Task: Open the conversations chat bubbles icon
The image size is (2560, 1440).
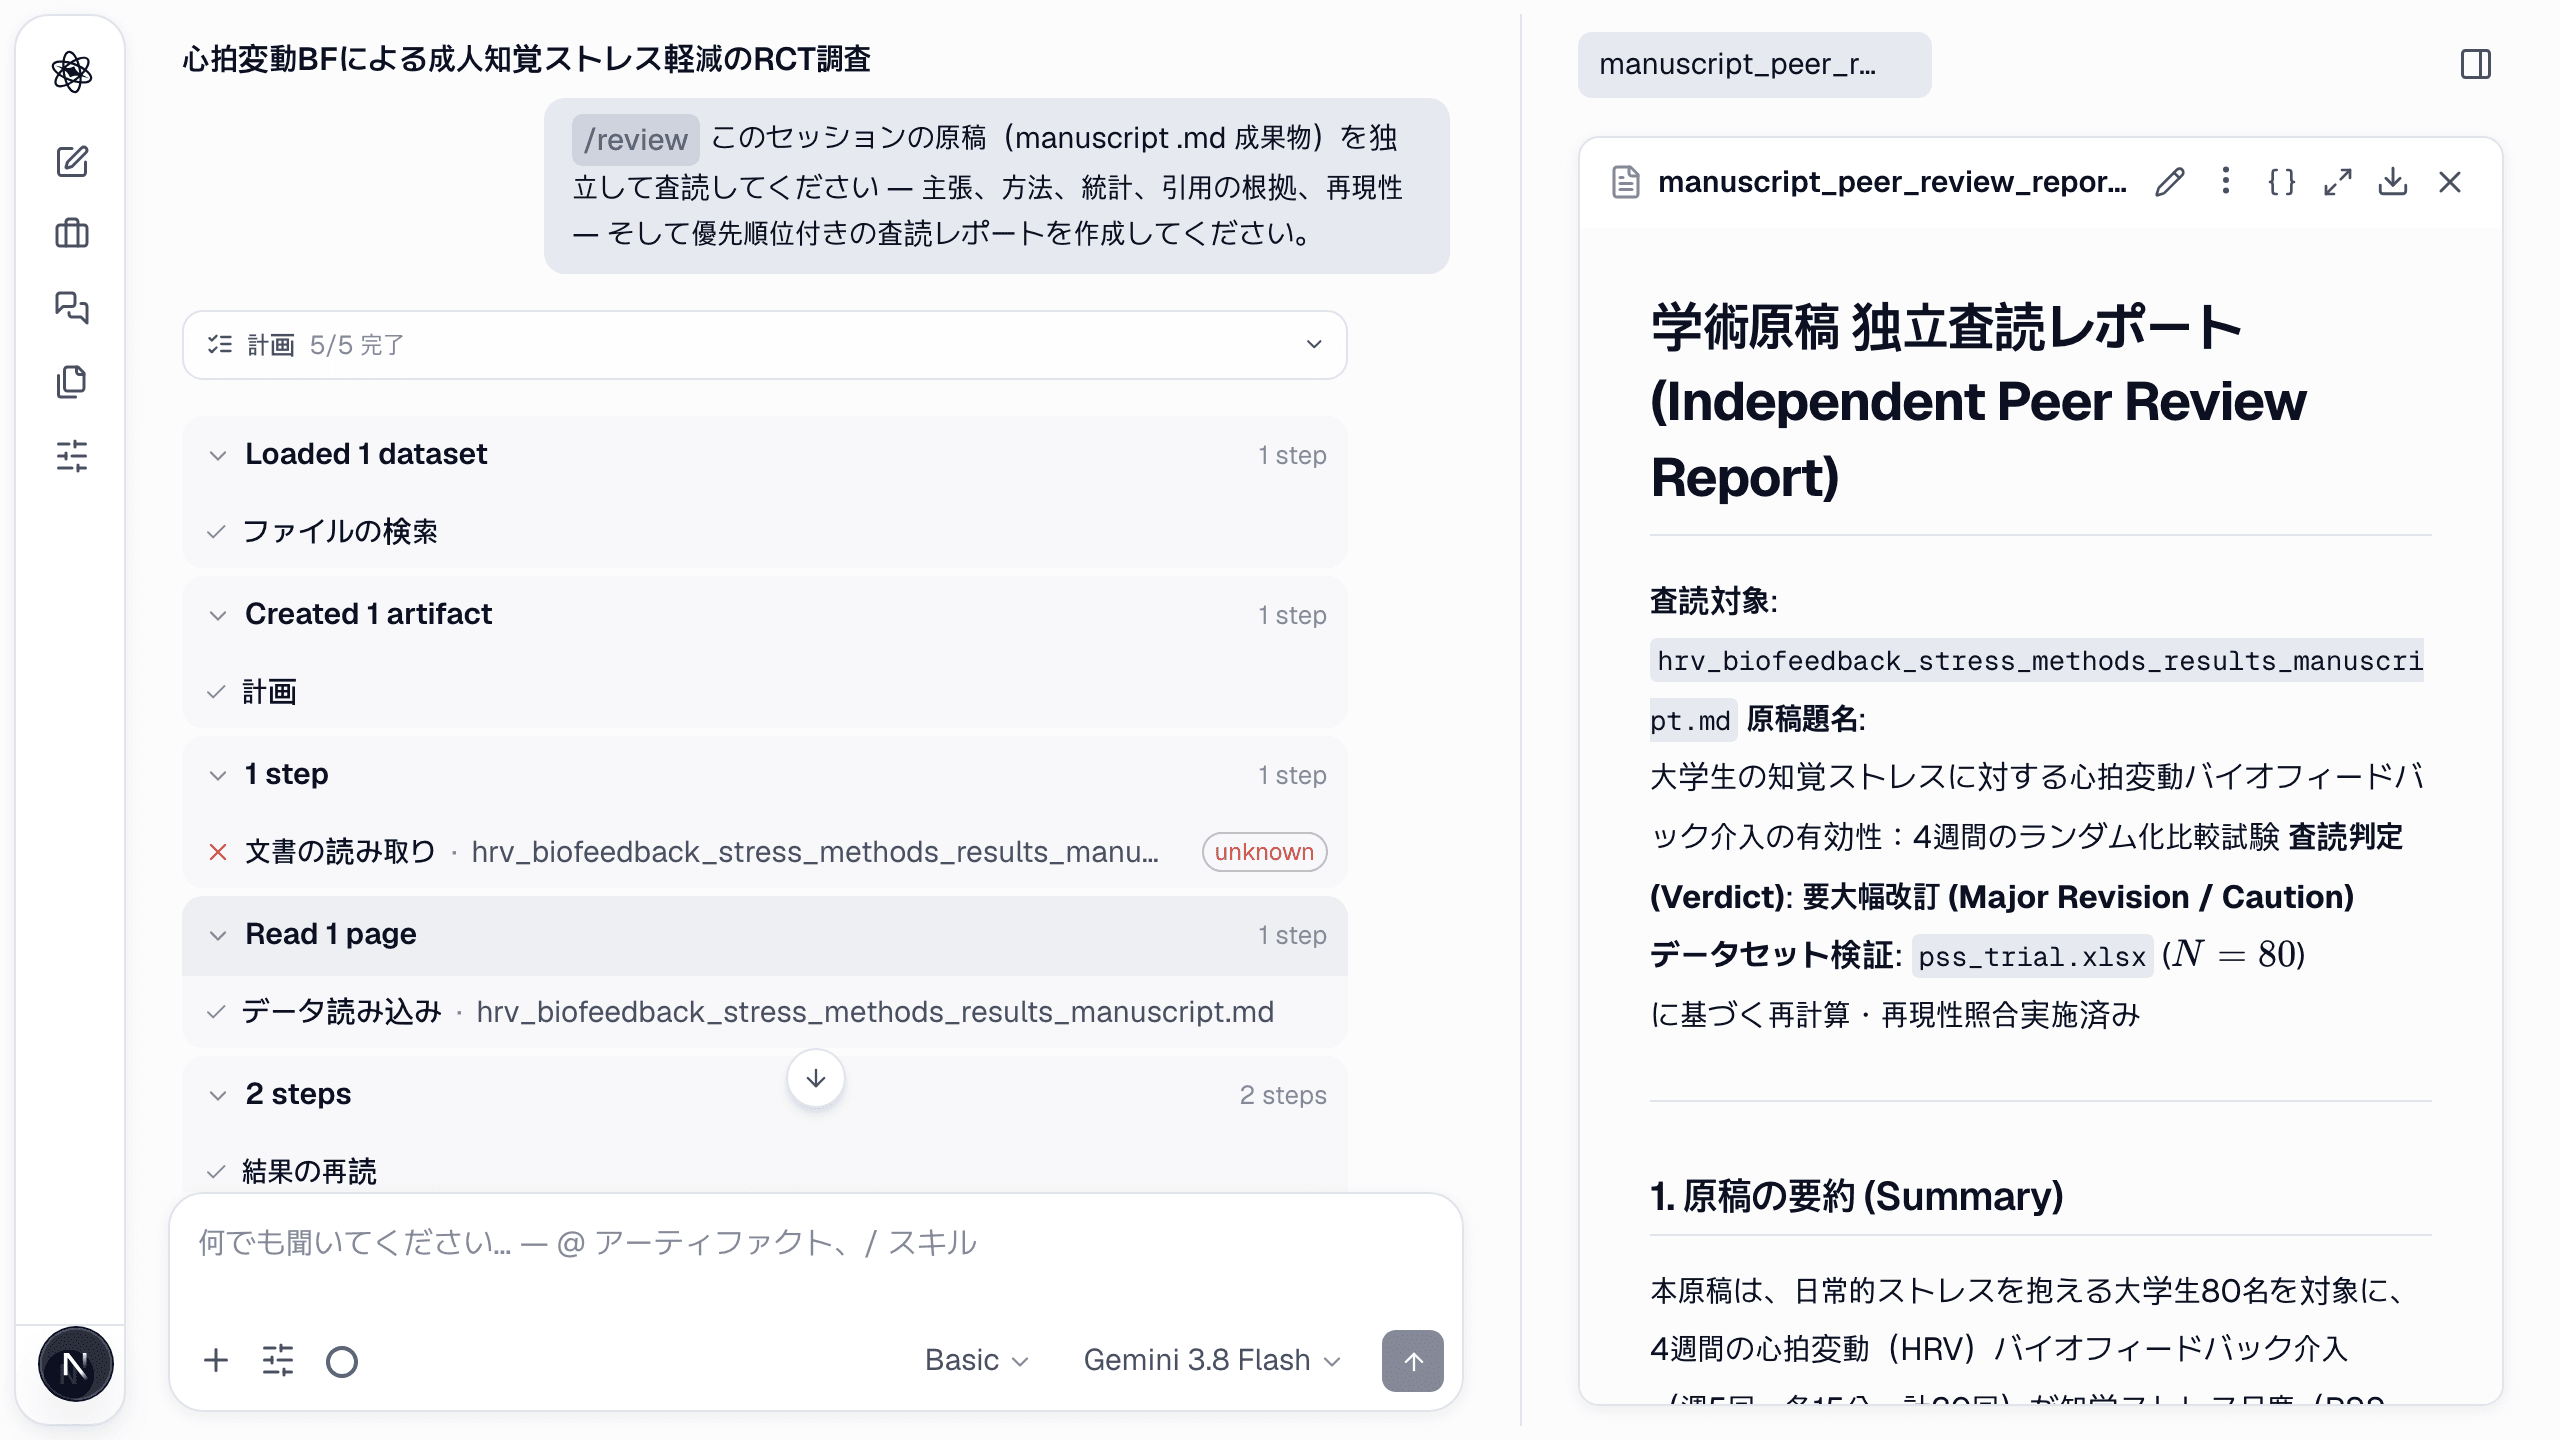Action: pyautogui.click(x=72, y=307)
